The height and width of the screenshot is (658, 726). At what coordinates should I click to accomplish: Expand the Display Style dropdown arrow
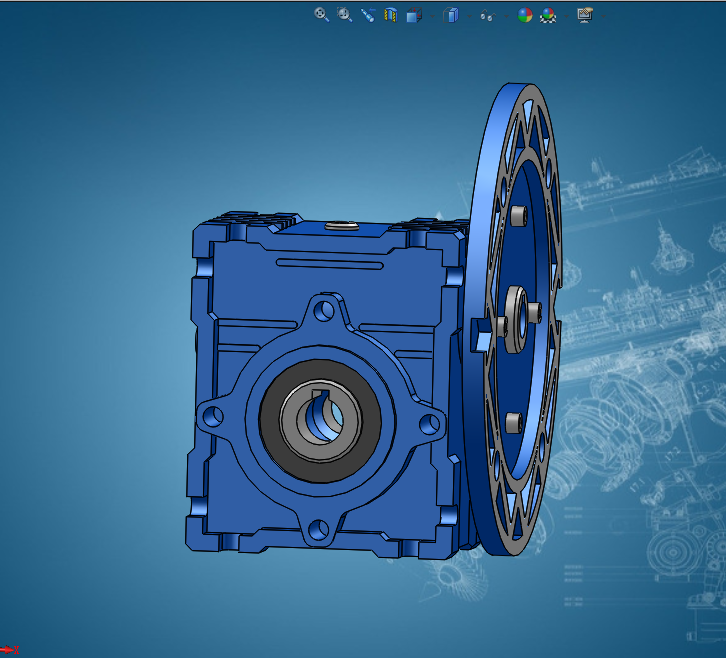(x=469, y=16)
